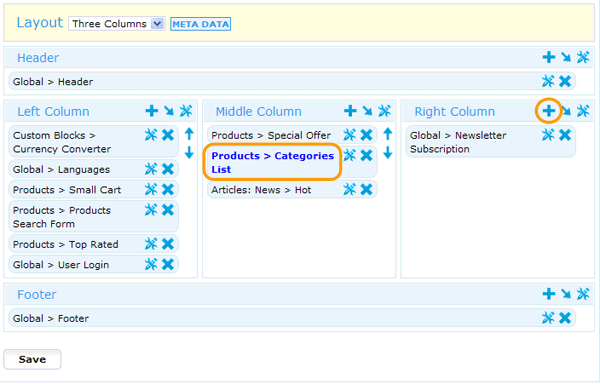
Task: Remove the Newsletter Subscription block
Action: [565, 135]
